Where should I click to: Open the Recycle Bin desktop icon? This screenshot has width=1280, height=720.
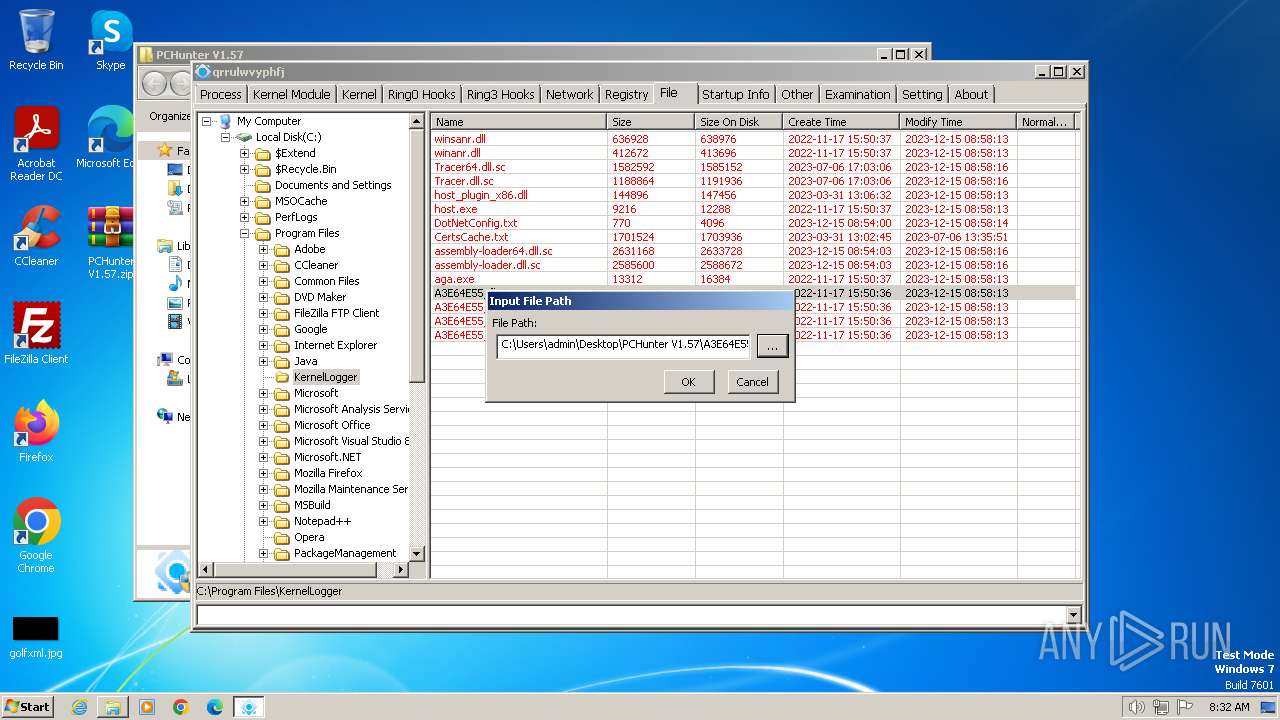(36, 40)
